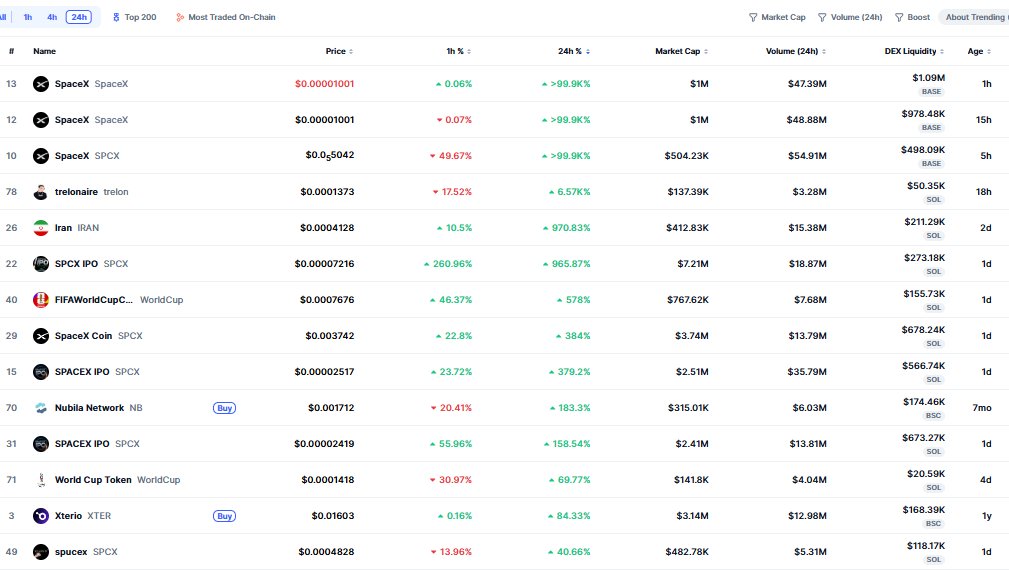Click the Top 200 flame icon
This screenshot has height=570, width=1009.
tap(116, 17)
